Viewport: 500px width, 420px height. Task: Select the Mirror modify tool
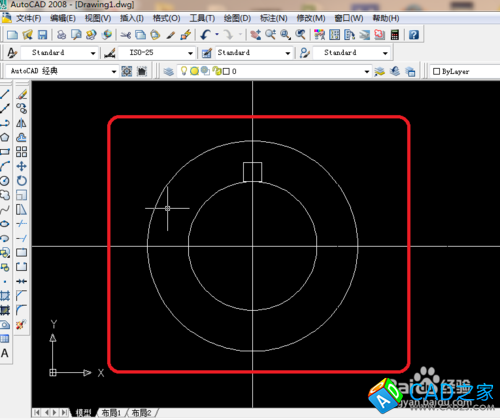tap(21, 123)
